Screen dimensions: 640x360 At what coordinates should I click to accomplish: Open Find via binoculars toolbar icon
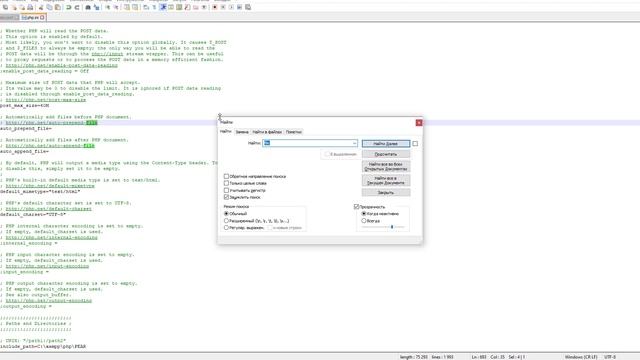coord(88,7)
